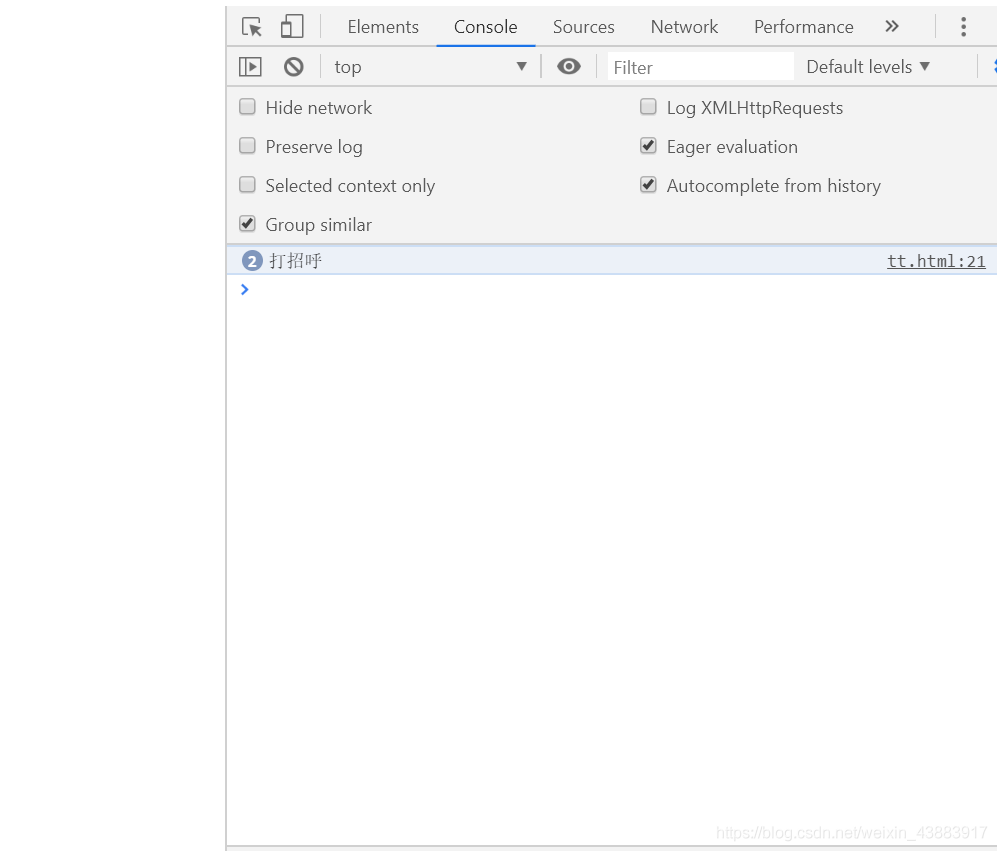
Task: Open the three-dot DevTools menu
Action: [964, 27]
